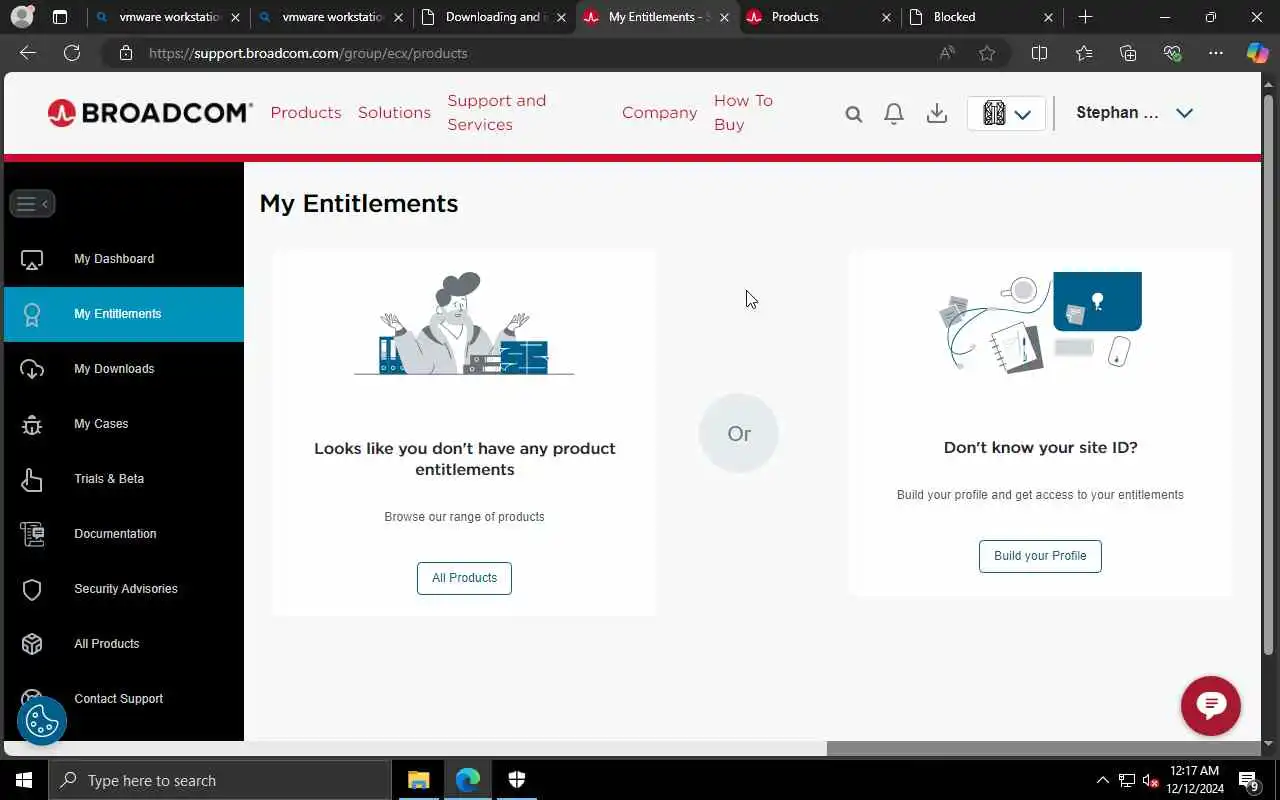Screen dimensions: 1280x800
Task: Click the taskbar search box
Action: (x=220, y=780)
